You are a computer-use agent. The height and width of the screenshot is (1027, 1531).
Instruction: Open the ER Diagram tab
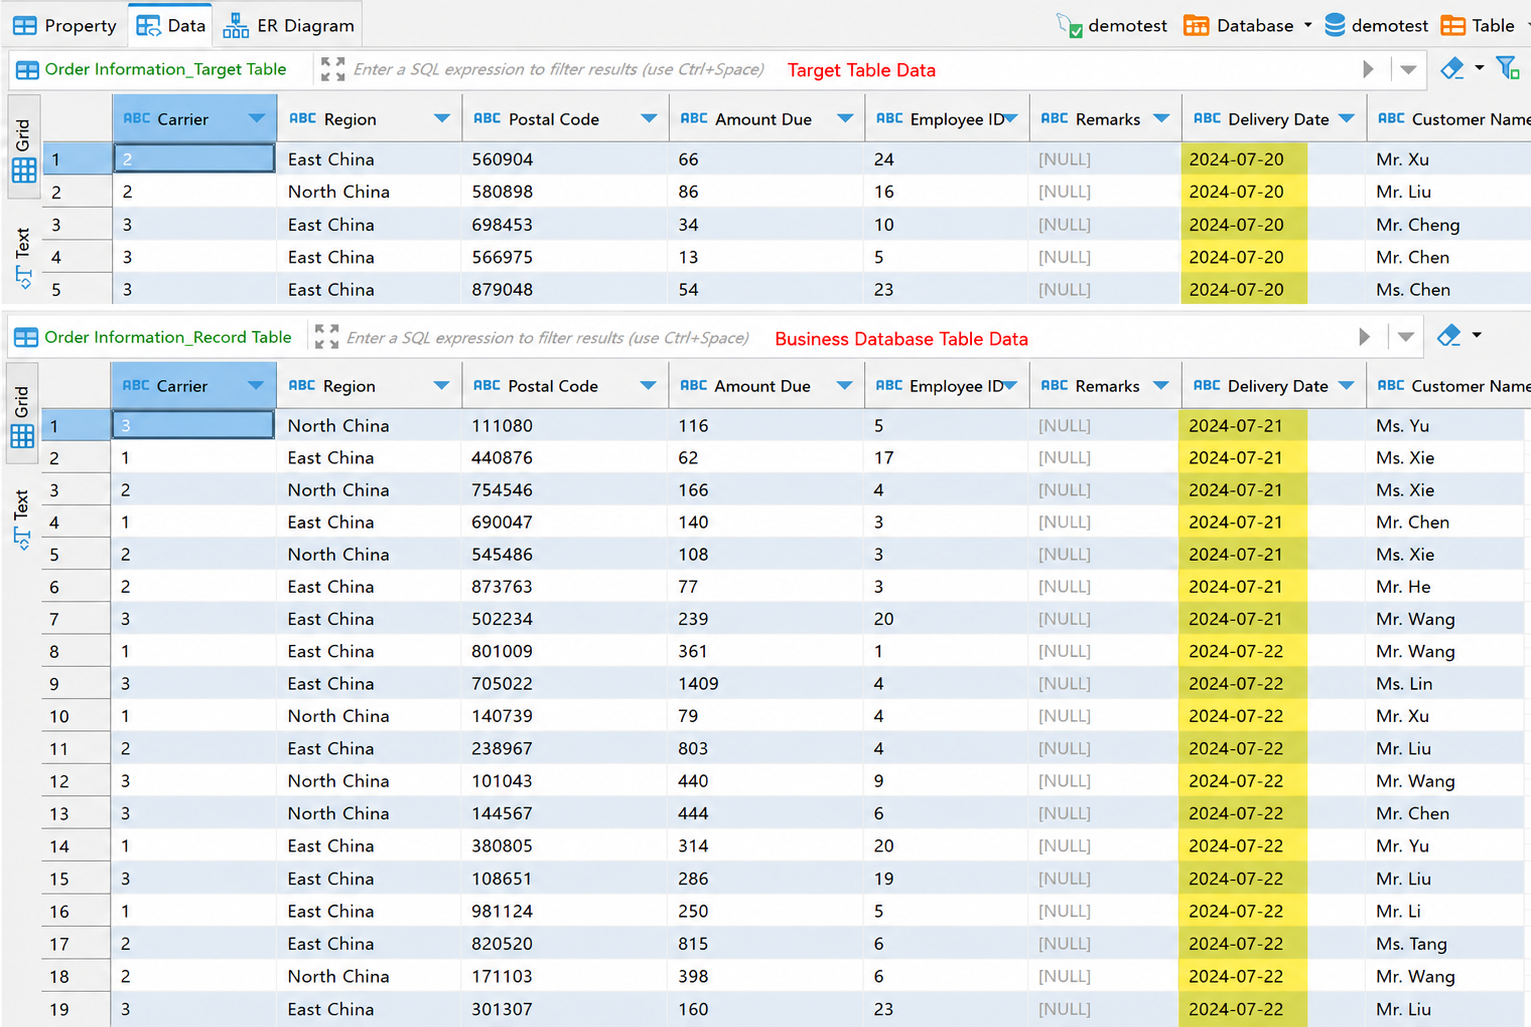(289, 25)
